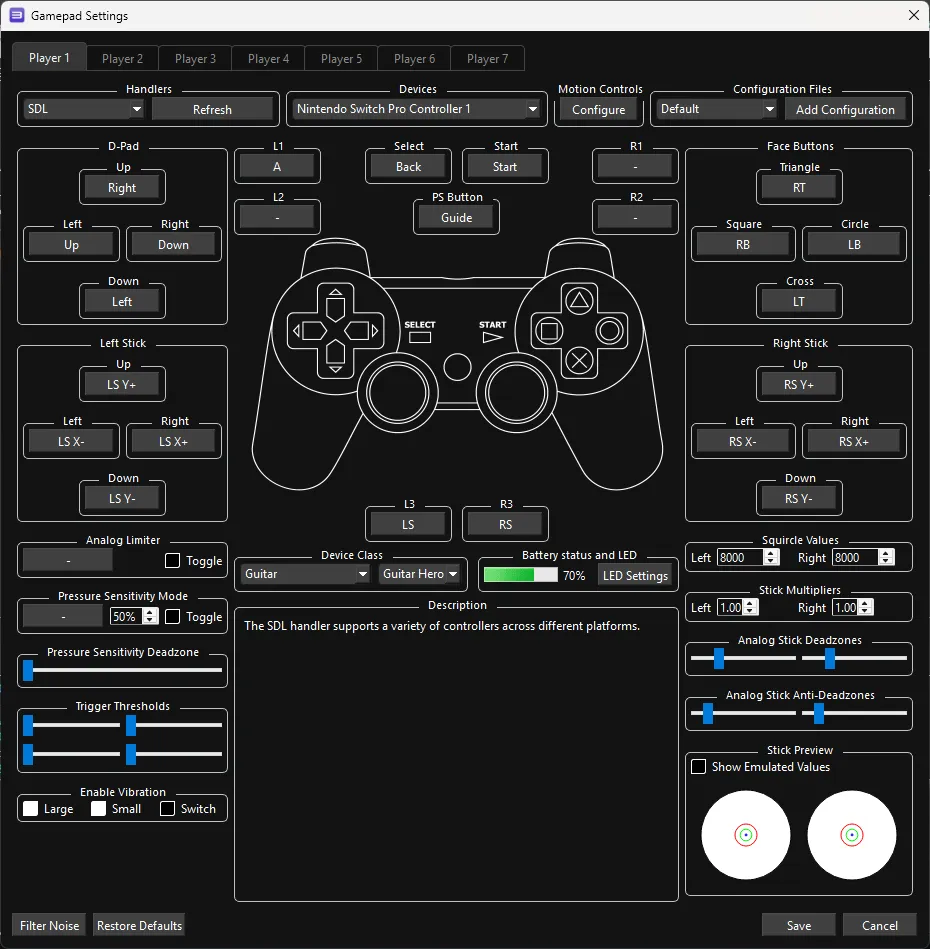Image resolution: width=930 pixels, height=949 pixels.
Task: Open the Guitar device class dropdown
Action: click(x=305, y=574)
